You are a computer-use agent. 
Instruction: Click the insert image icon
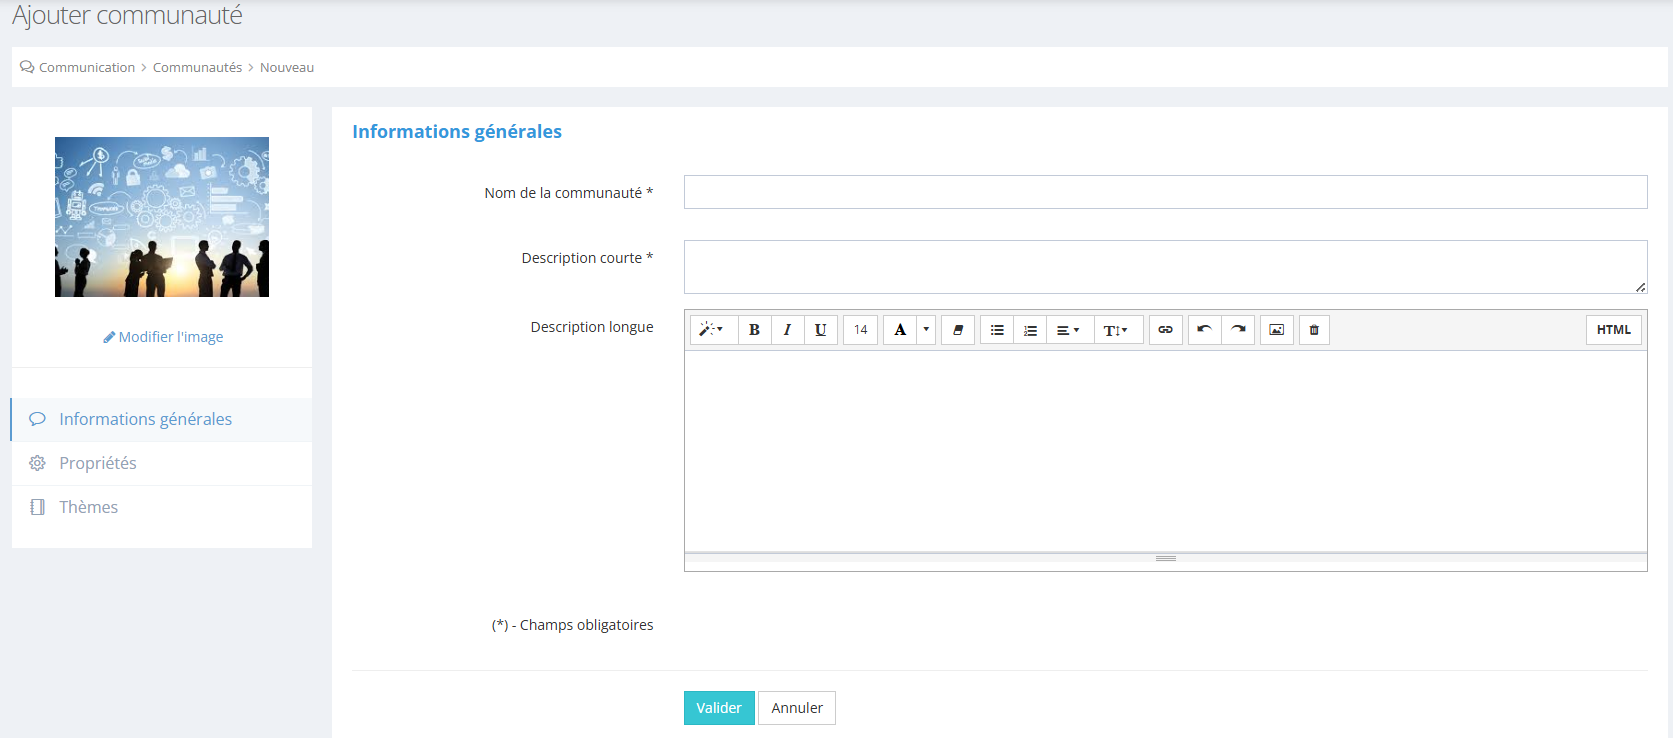coord(1276,330)
